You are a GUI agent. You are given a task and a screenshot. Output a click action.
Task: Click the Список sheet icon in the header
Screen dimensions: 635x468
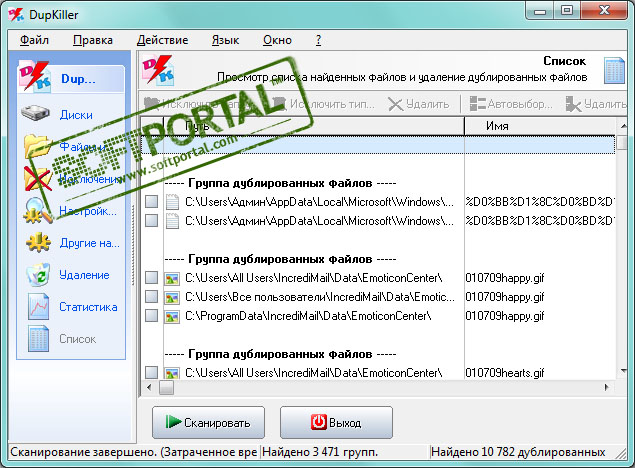(614, 70)
